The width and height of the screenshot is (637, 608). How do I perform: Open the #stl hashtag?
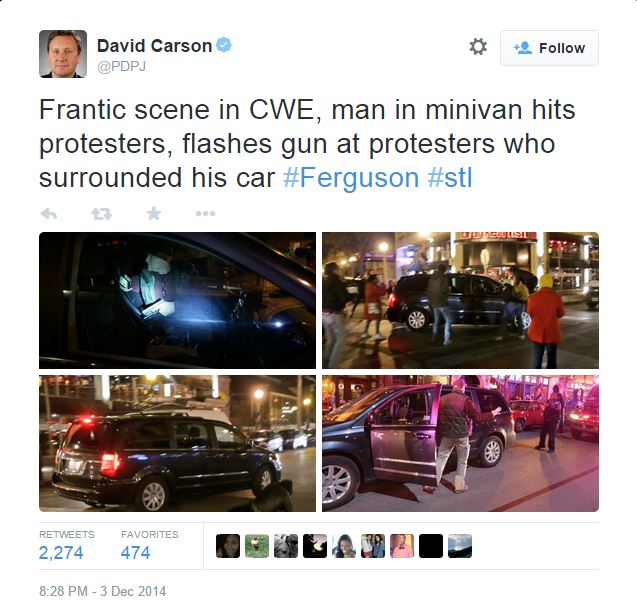[x=450, y=178]
